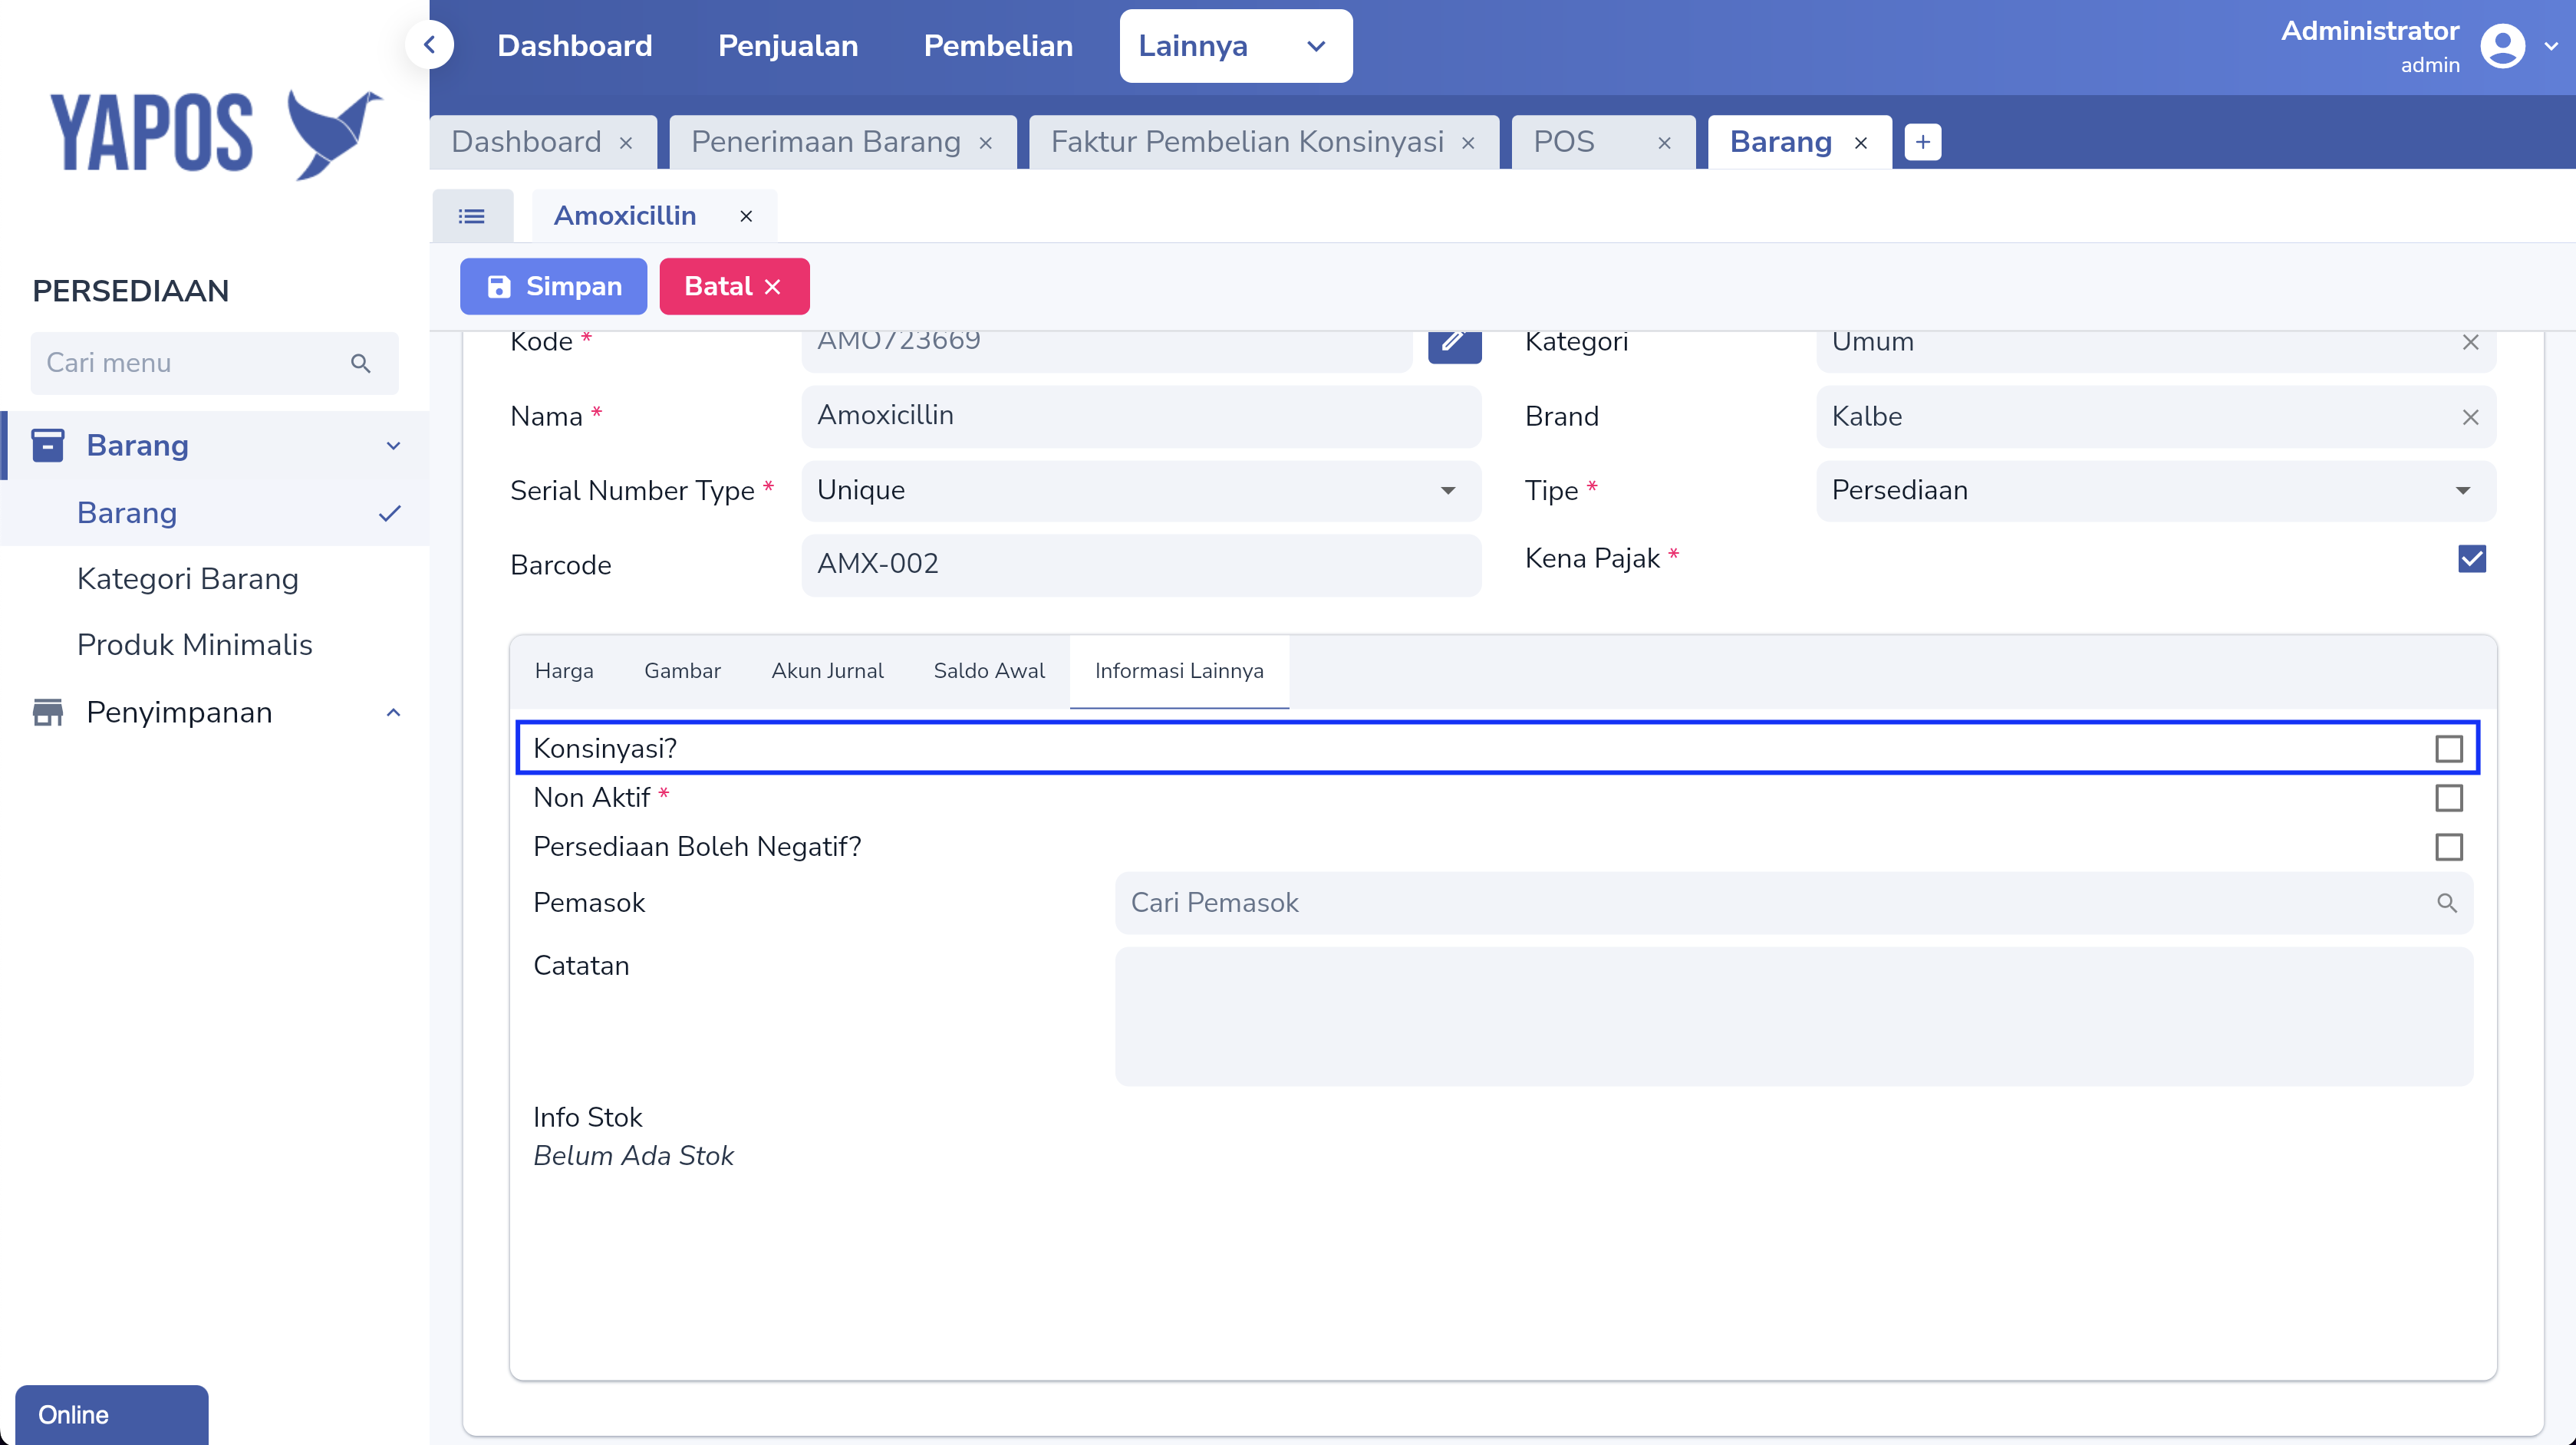Open the Penjualan menu

(788, 46)
